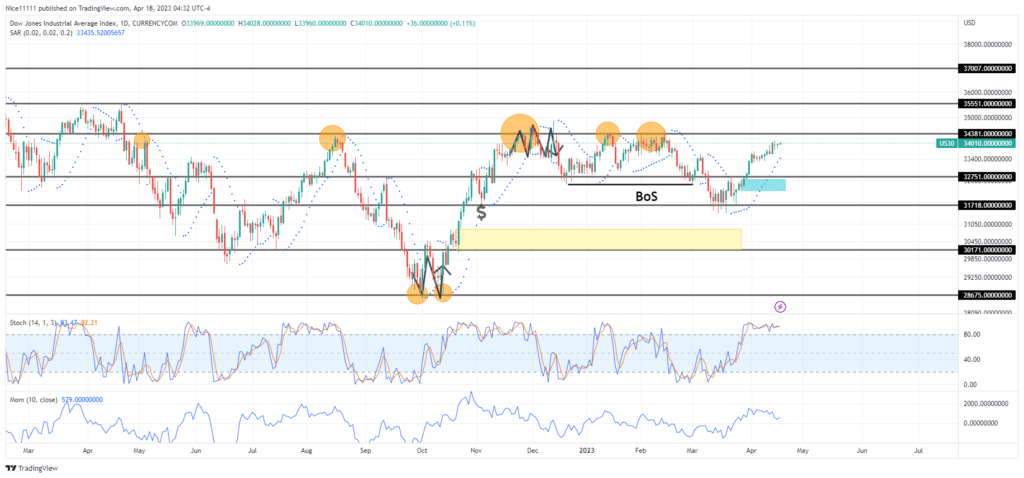
Task: Select the BoS horizontal line drawing
Action: click(630, 185)
